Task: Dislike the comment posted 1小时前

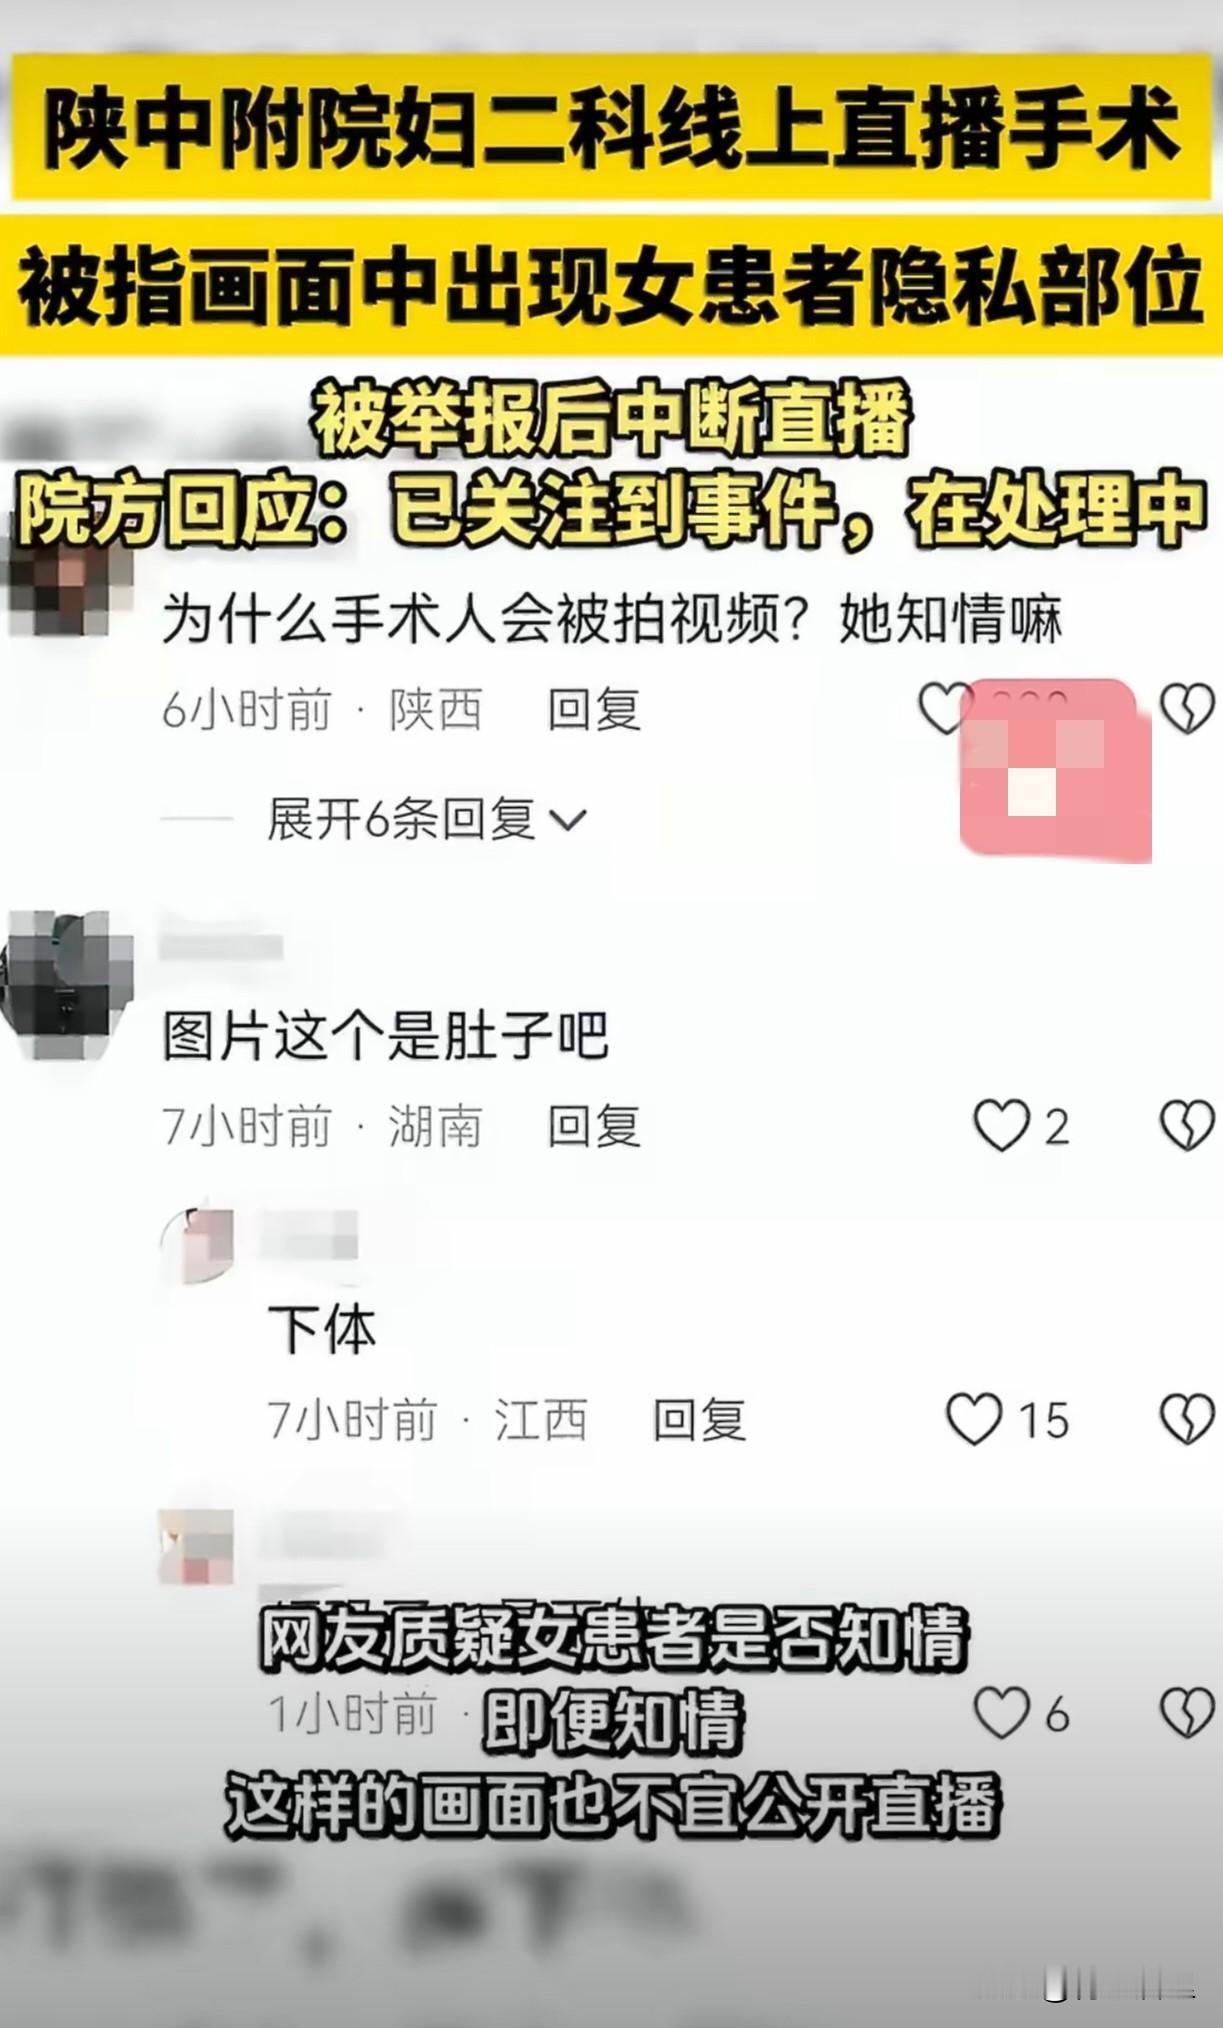Action: pyautogui.click(x=1187, y=1713)
